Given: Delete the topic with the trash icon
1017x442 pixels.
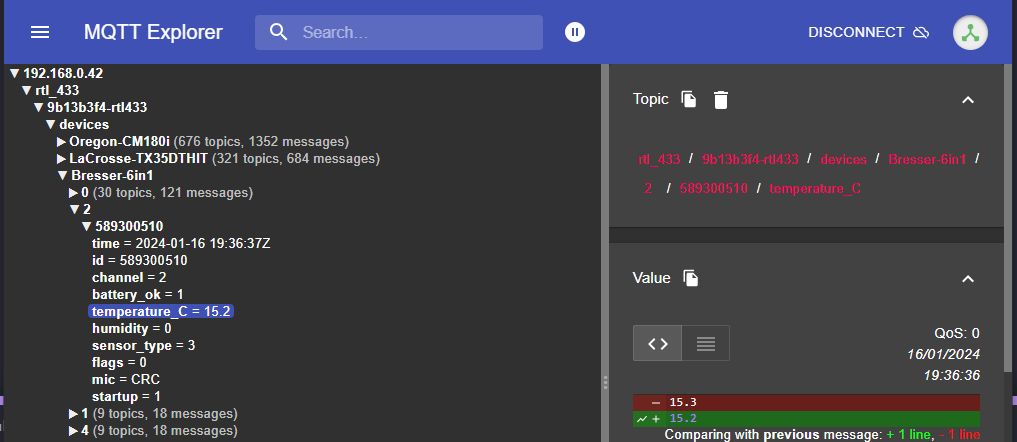Looking at the screenshot, I should (720, 99).
